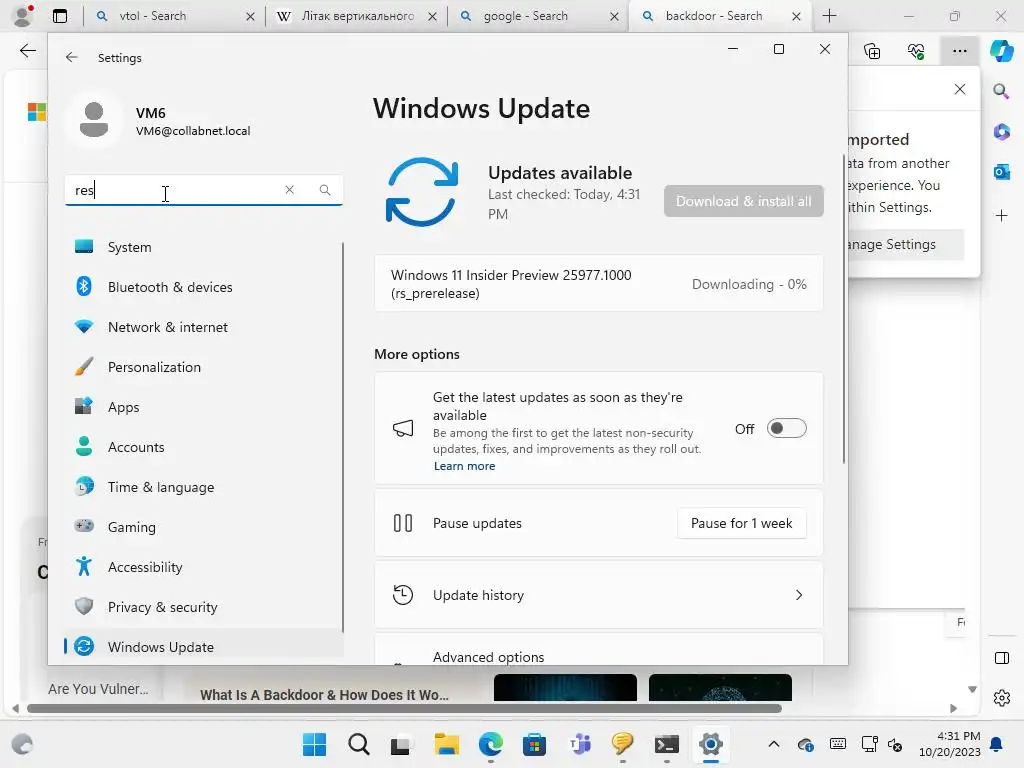Open Copilot icon in Edge

click(1001, 50)
